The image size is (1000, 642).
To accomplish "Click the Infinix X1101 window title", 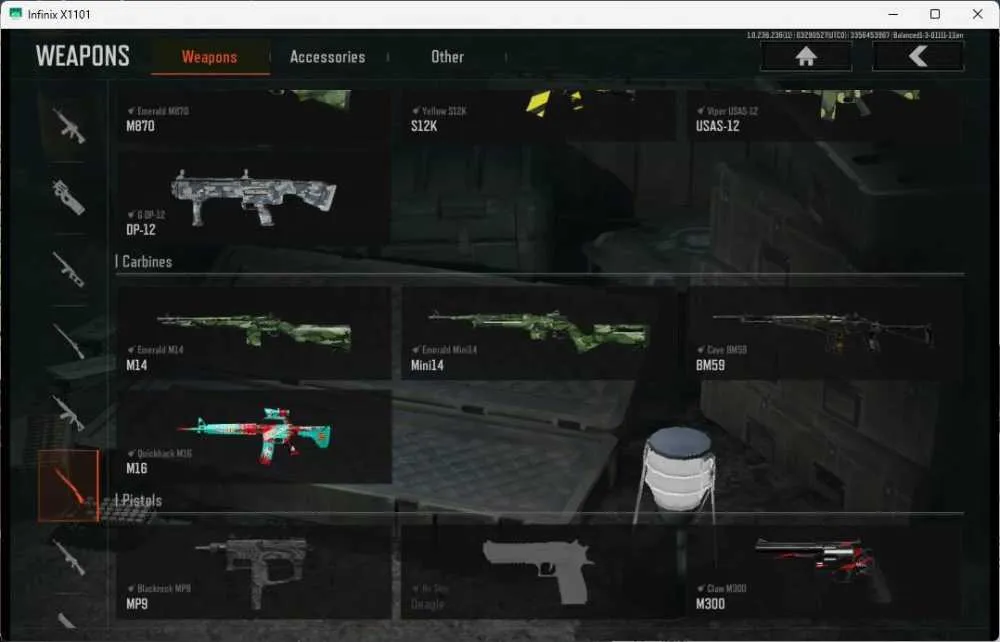I will [x=59, y=14].
